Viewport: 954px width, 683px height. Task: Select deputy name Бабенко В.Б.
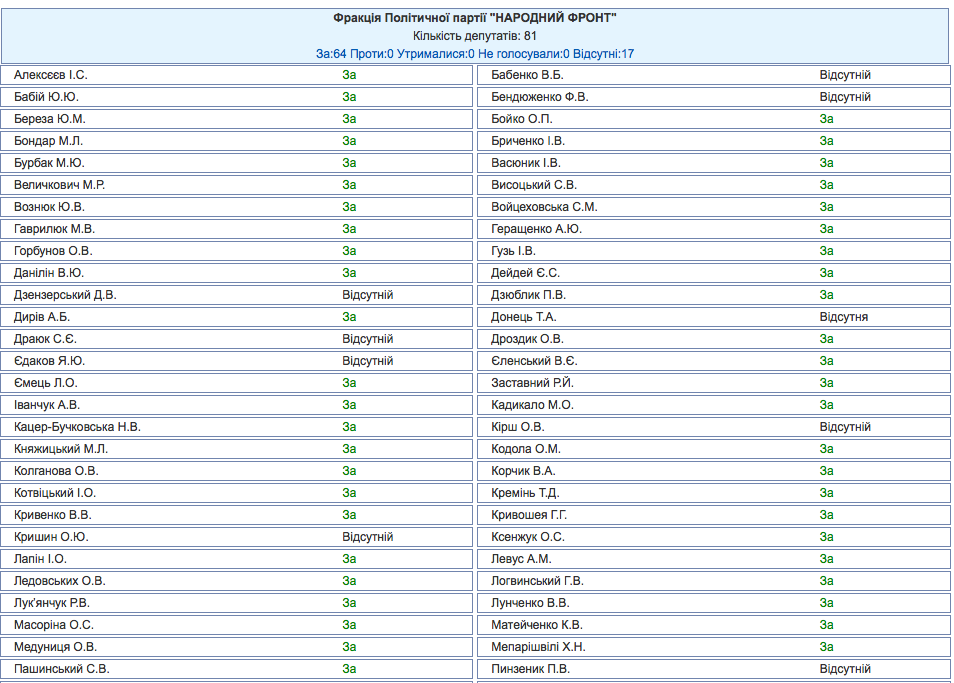(x=527, y=75)
